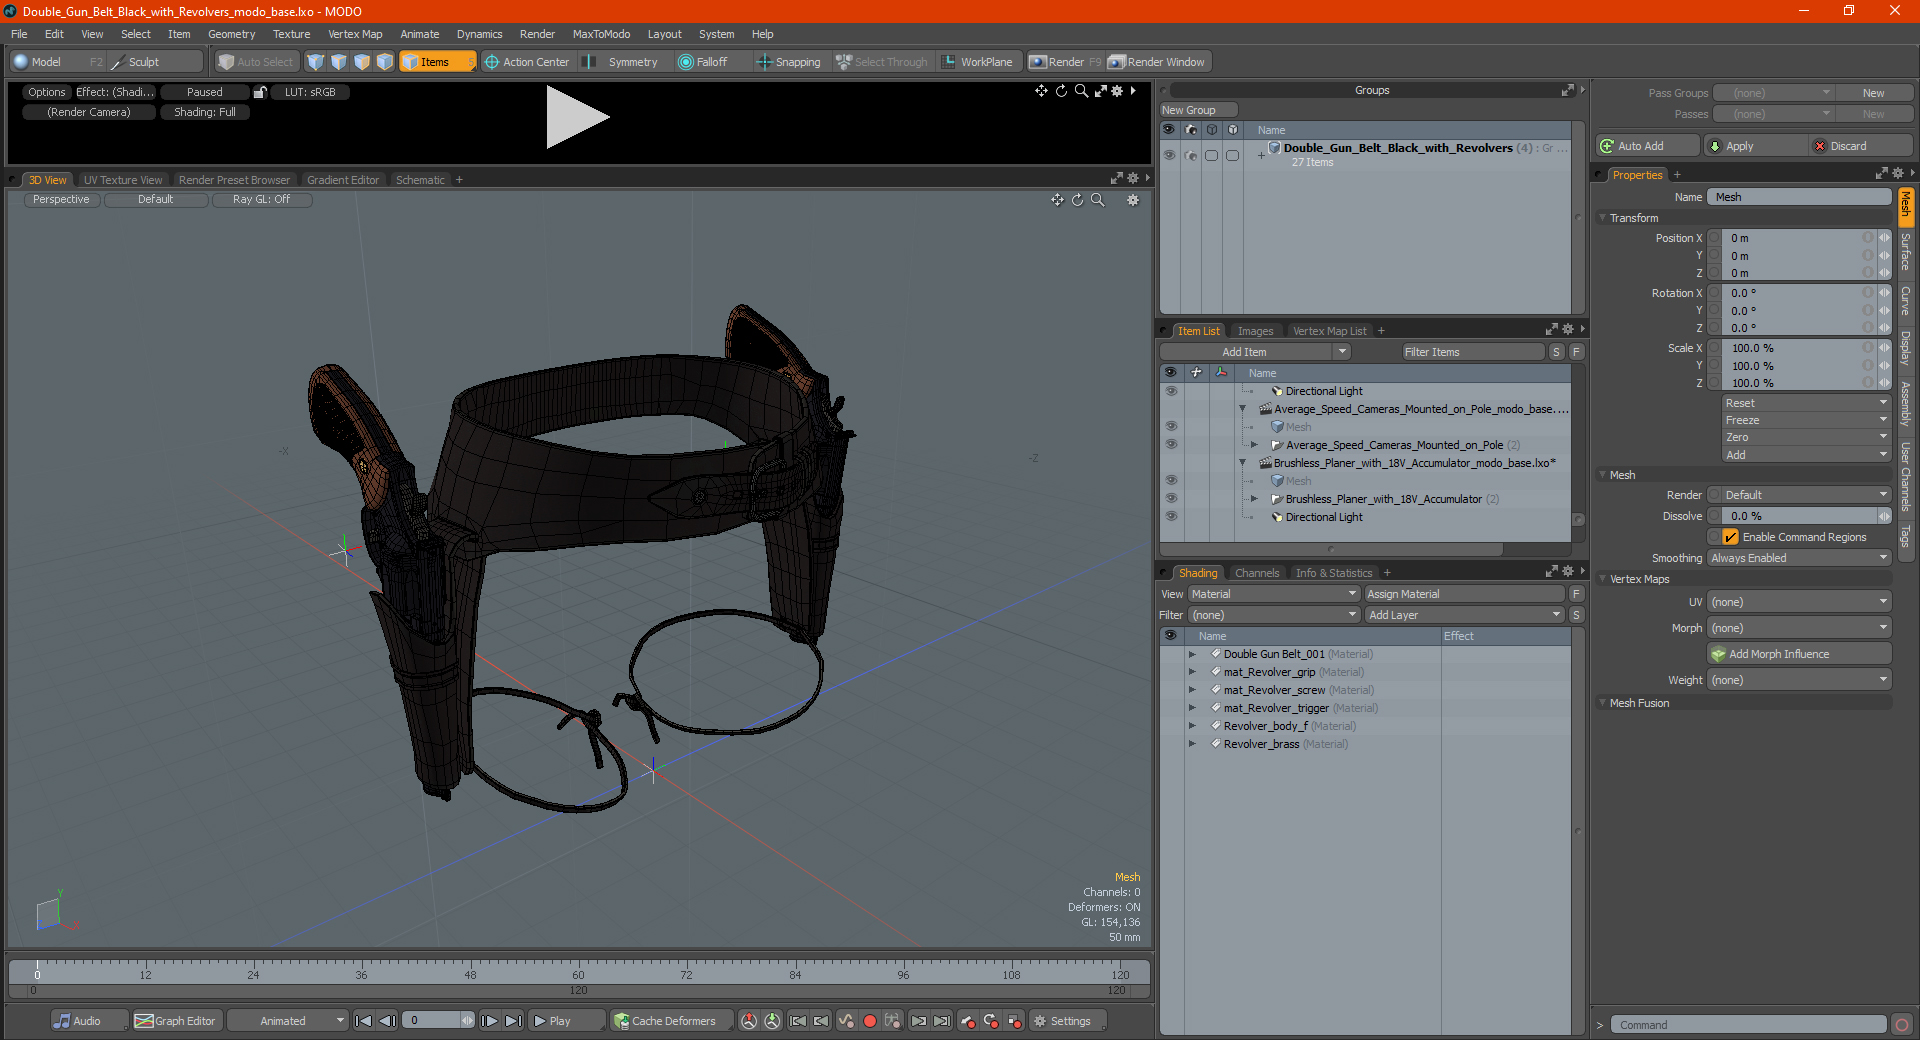Image resolution: width=1920 pixels, height=1040 pixels.
Task: Select Polygons selection mode icon
Action: [x=362, y=62]
